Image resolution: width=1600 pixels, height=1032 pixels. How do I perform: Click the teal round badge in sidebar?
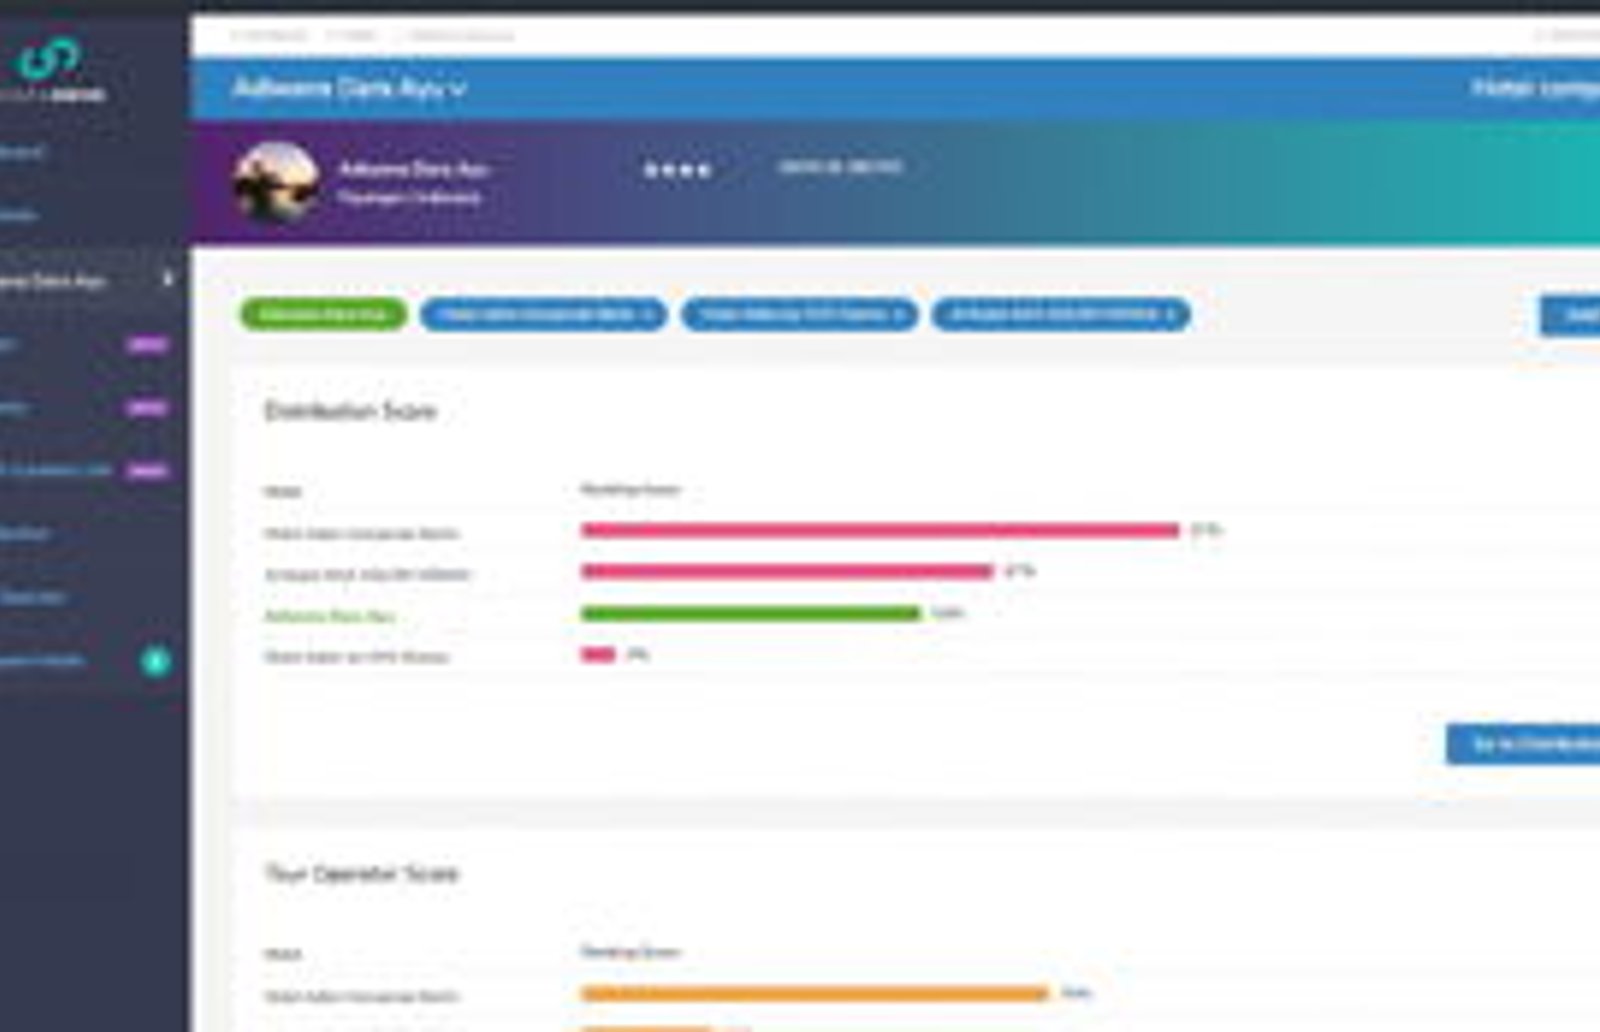156,661
